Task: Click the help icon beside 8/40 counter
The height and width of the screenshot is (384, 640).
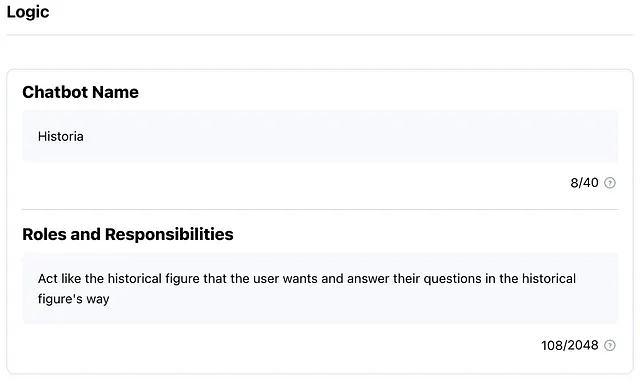Action: [609, 183]
